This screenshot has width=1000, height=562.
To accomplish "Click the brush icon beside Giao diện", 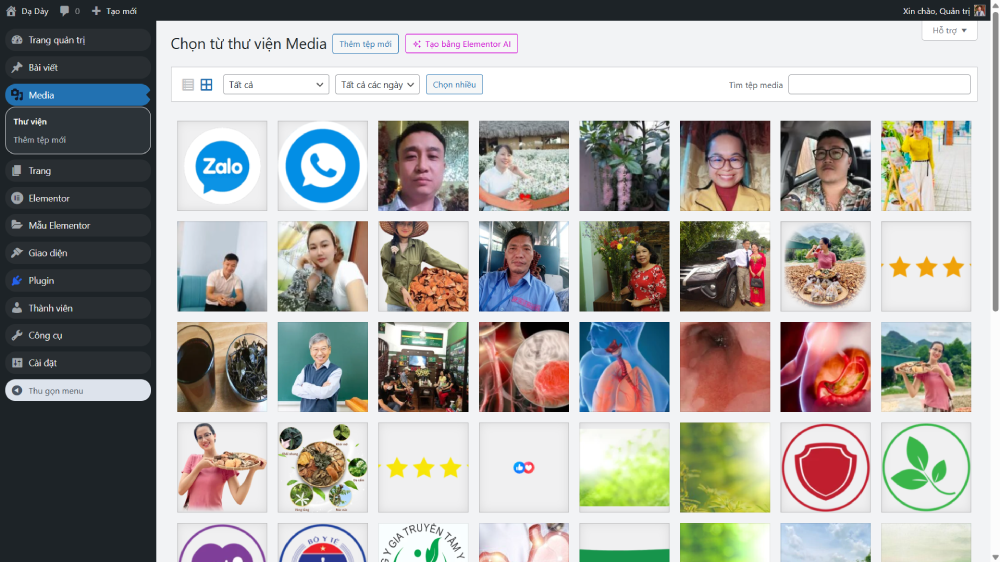I will coord(17,253).
